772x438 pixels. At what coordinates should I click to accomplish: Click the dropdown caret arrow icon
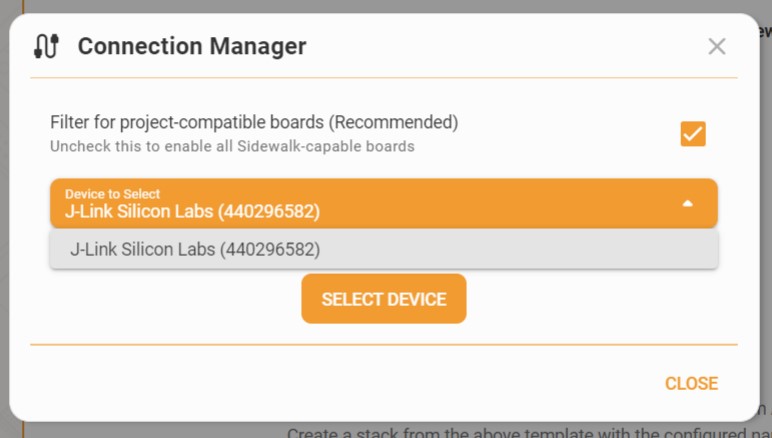pos(687,203)
